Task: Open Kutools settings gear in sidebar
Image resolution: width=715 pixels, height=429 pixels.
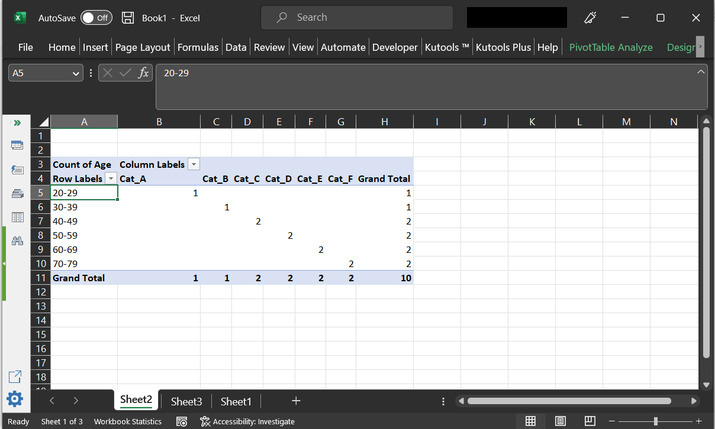Action: pyautogui.click(x=16, y=400)
